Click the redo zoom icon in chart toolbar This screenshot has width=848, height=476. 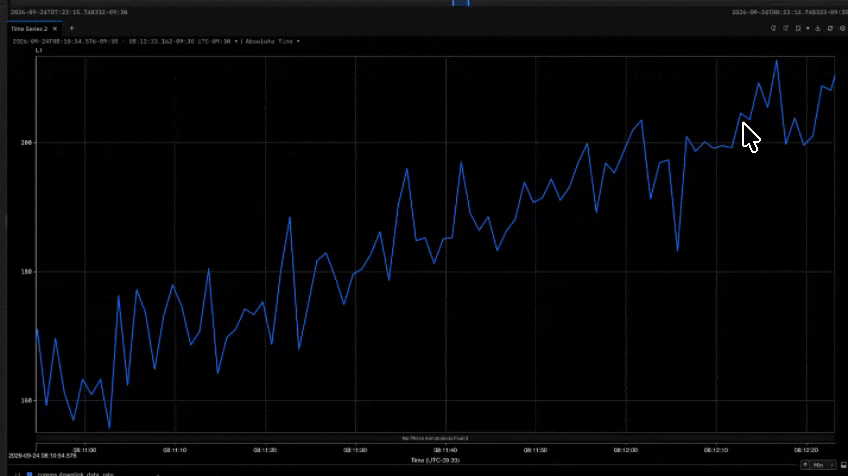785,28
